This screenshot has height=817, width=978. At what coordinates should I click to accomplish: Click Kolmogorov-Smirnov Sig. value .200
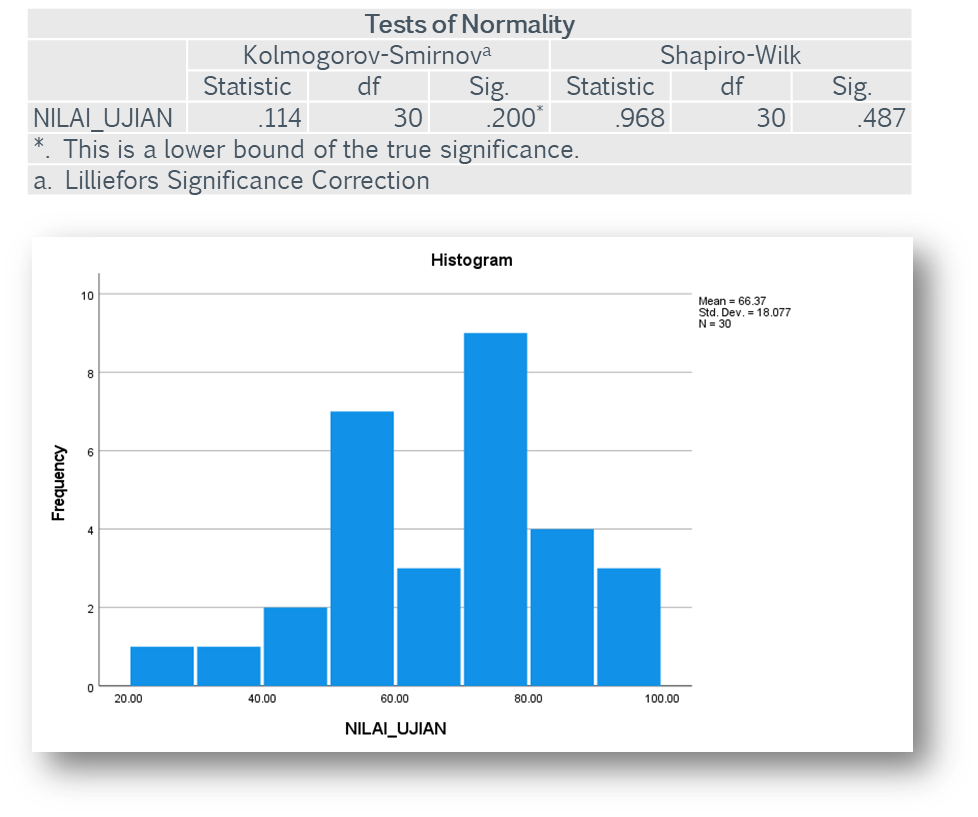point(513,118)
